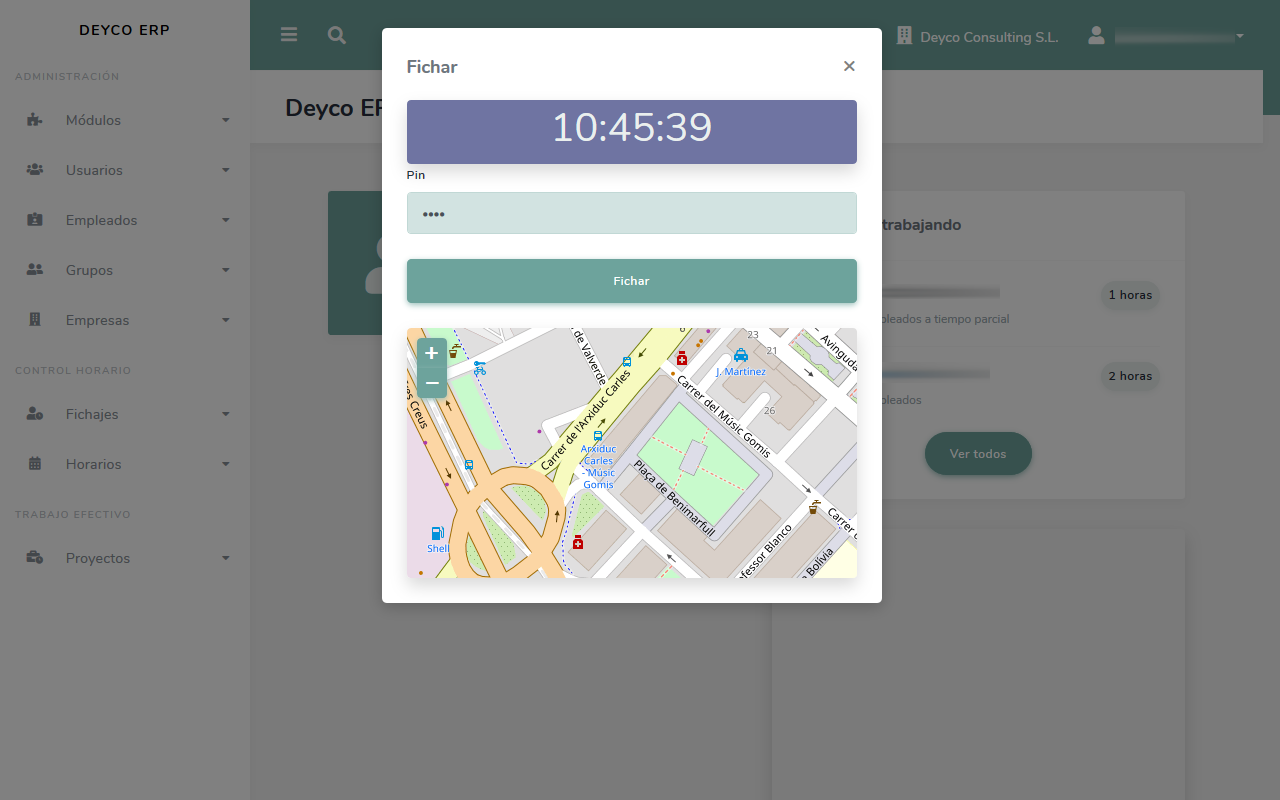Screen dimensions: 1280x800
Task: Open the Empresas sidebar menu
Action: click(125, 320)
